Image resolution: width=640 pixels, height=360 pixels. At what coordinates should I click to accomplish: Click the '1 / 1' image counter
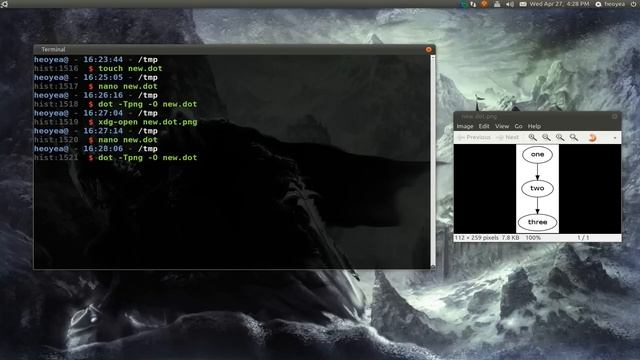click(x=583, y=238)
